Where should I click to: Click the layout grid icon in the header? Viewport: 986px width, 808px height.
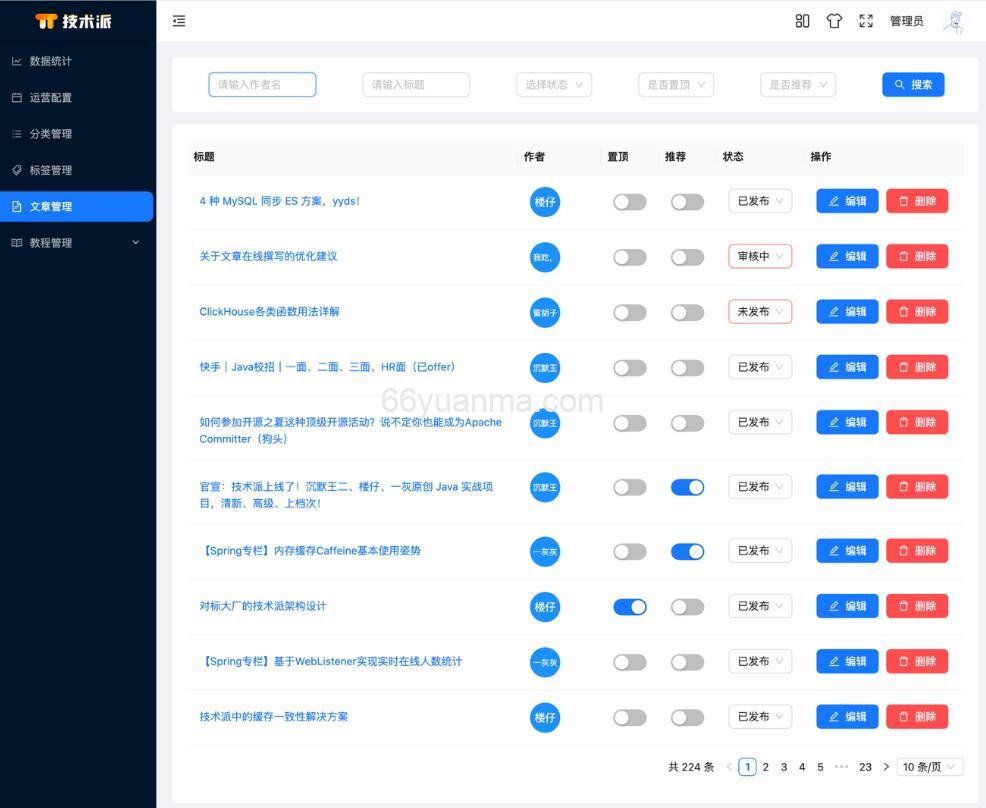click(802, 20)
